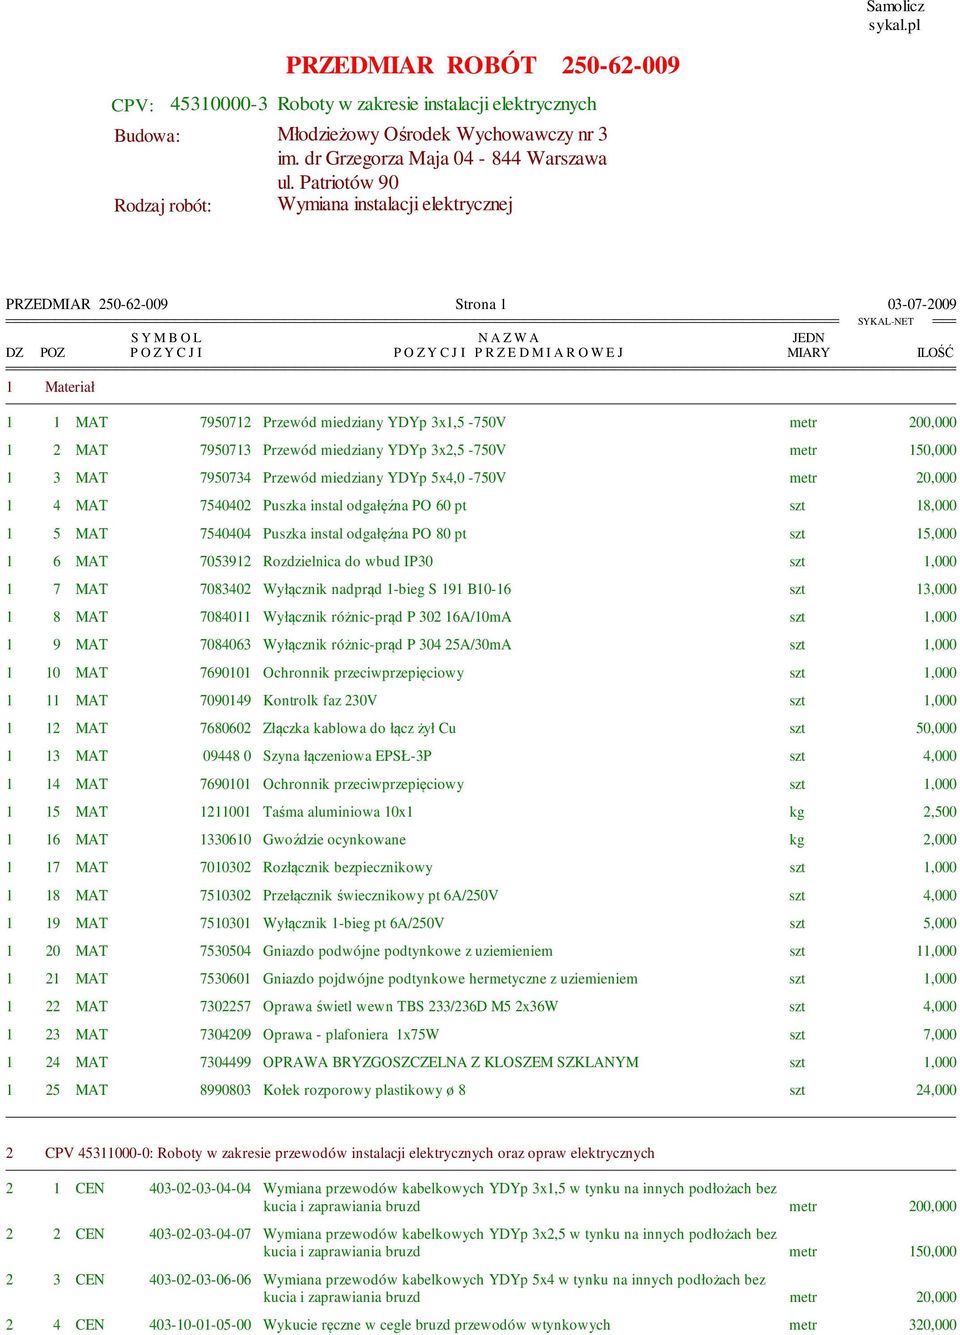Click the 'ILOŚĆ' column header
Screen dimensions: 960x1335
coord(935,352)
